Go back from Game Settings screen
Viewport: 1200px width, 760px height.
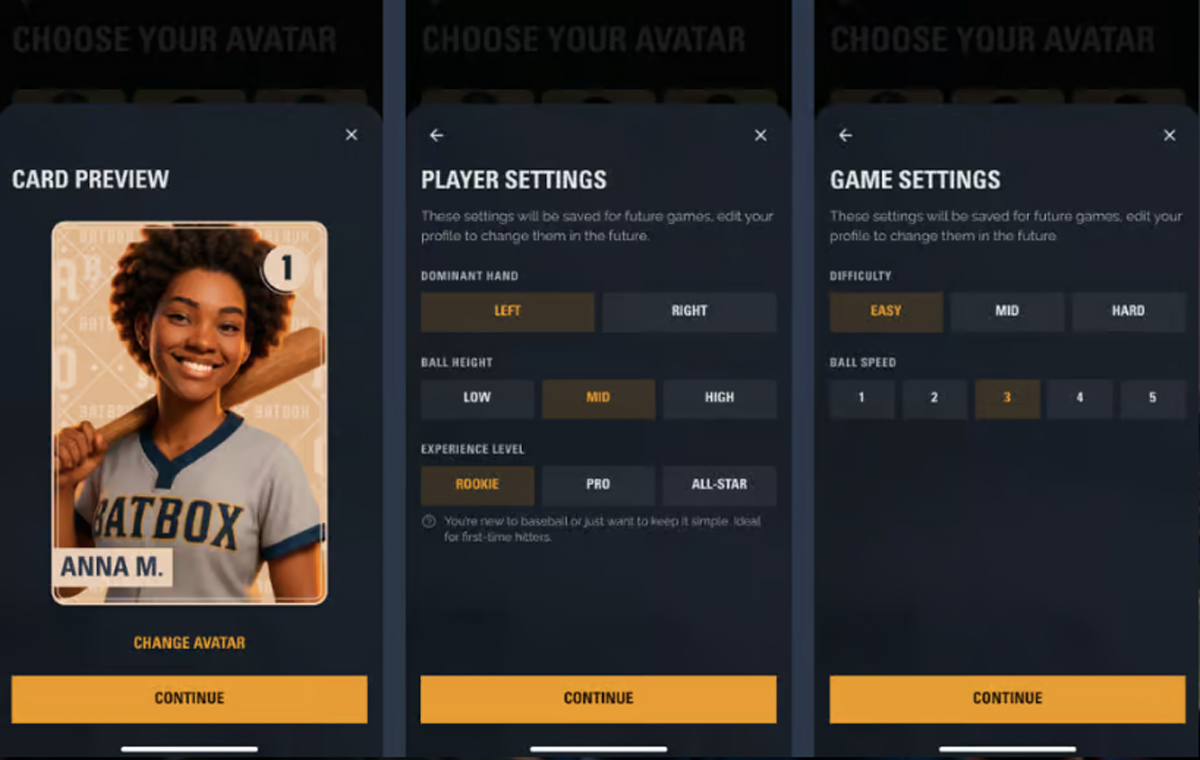845,135
